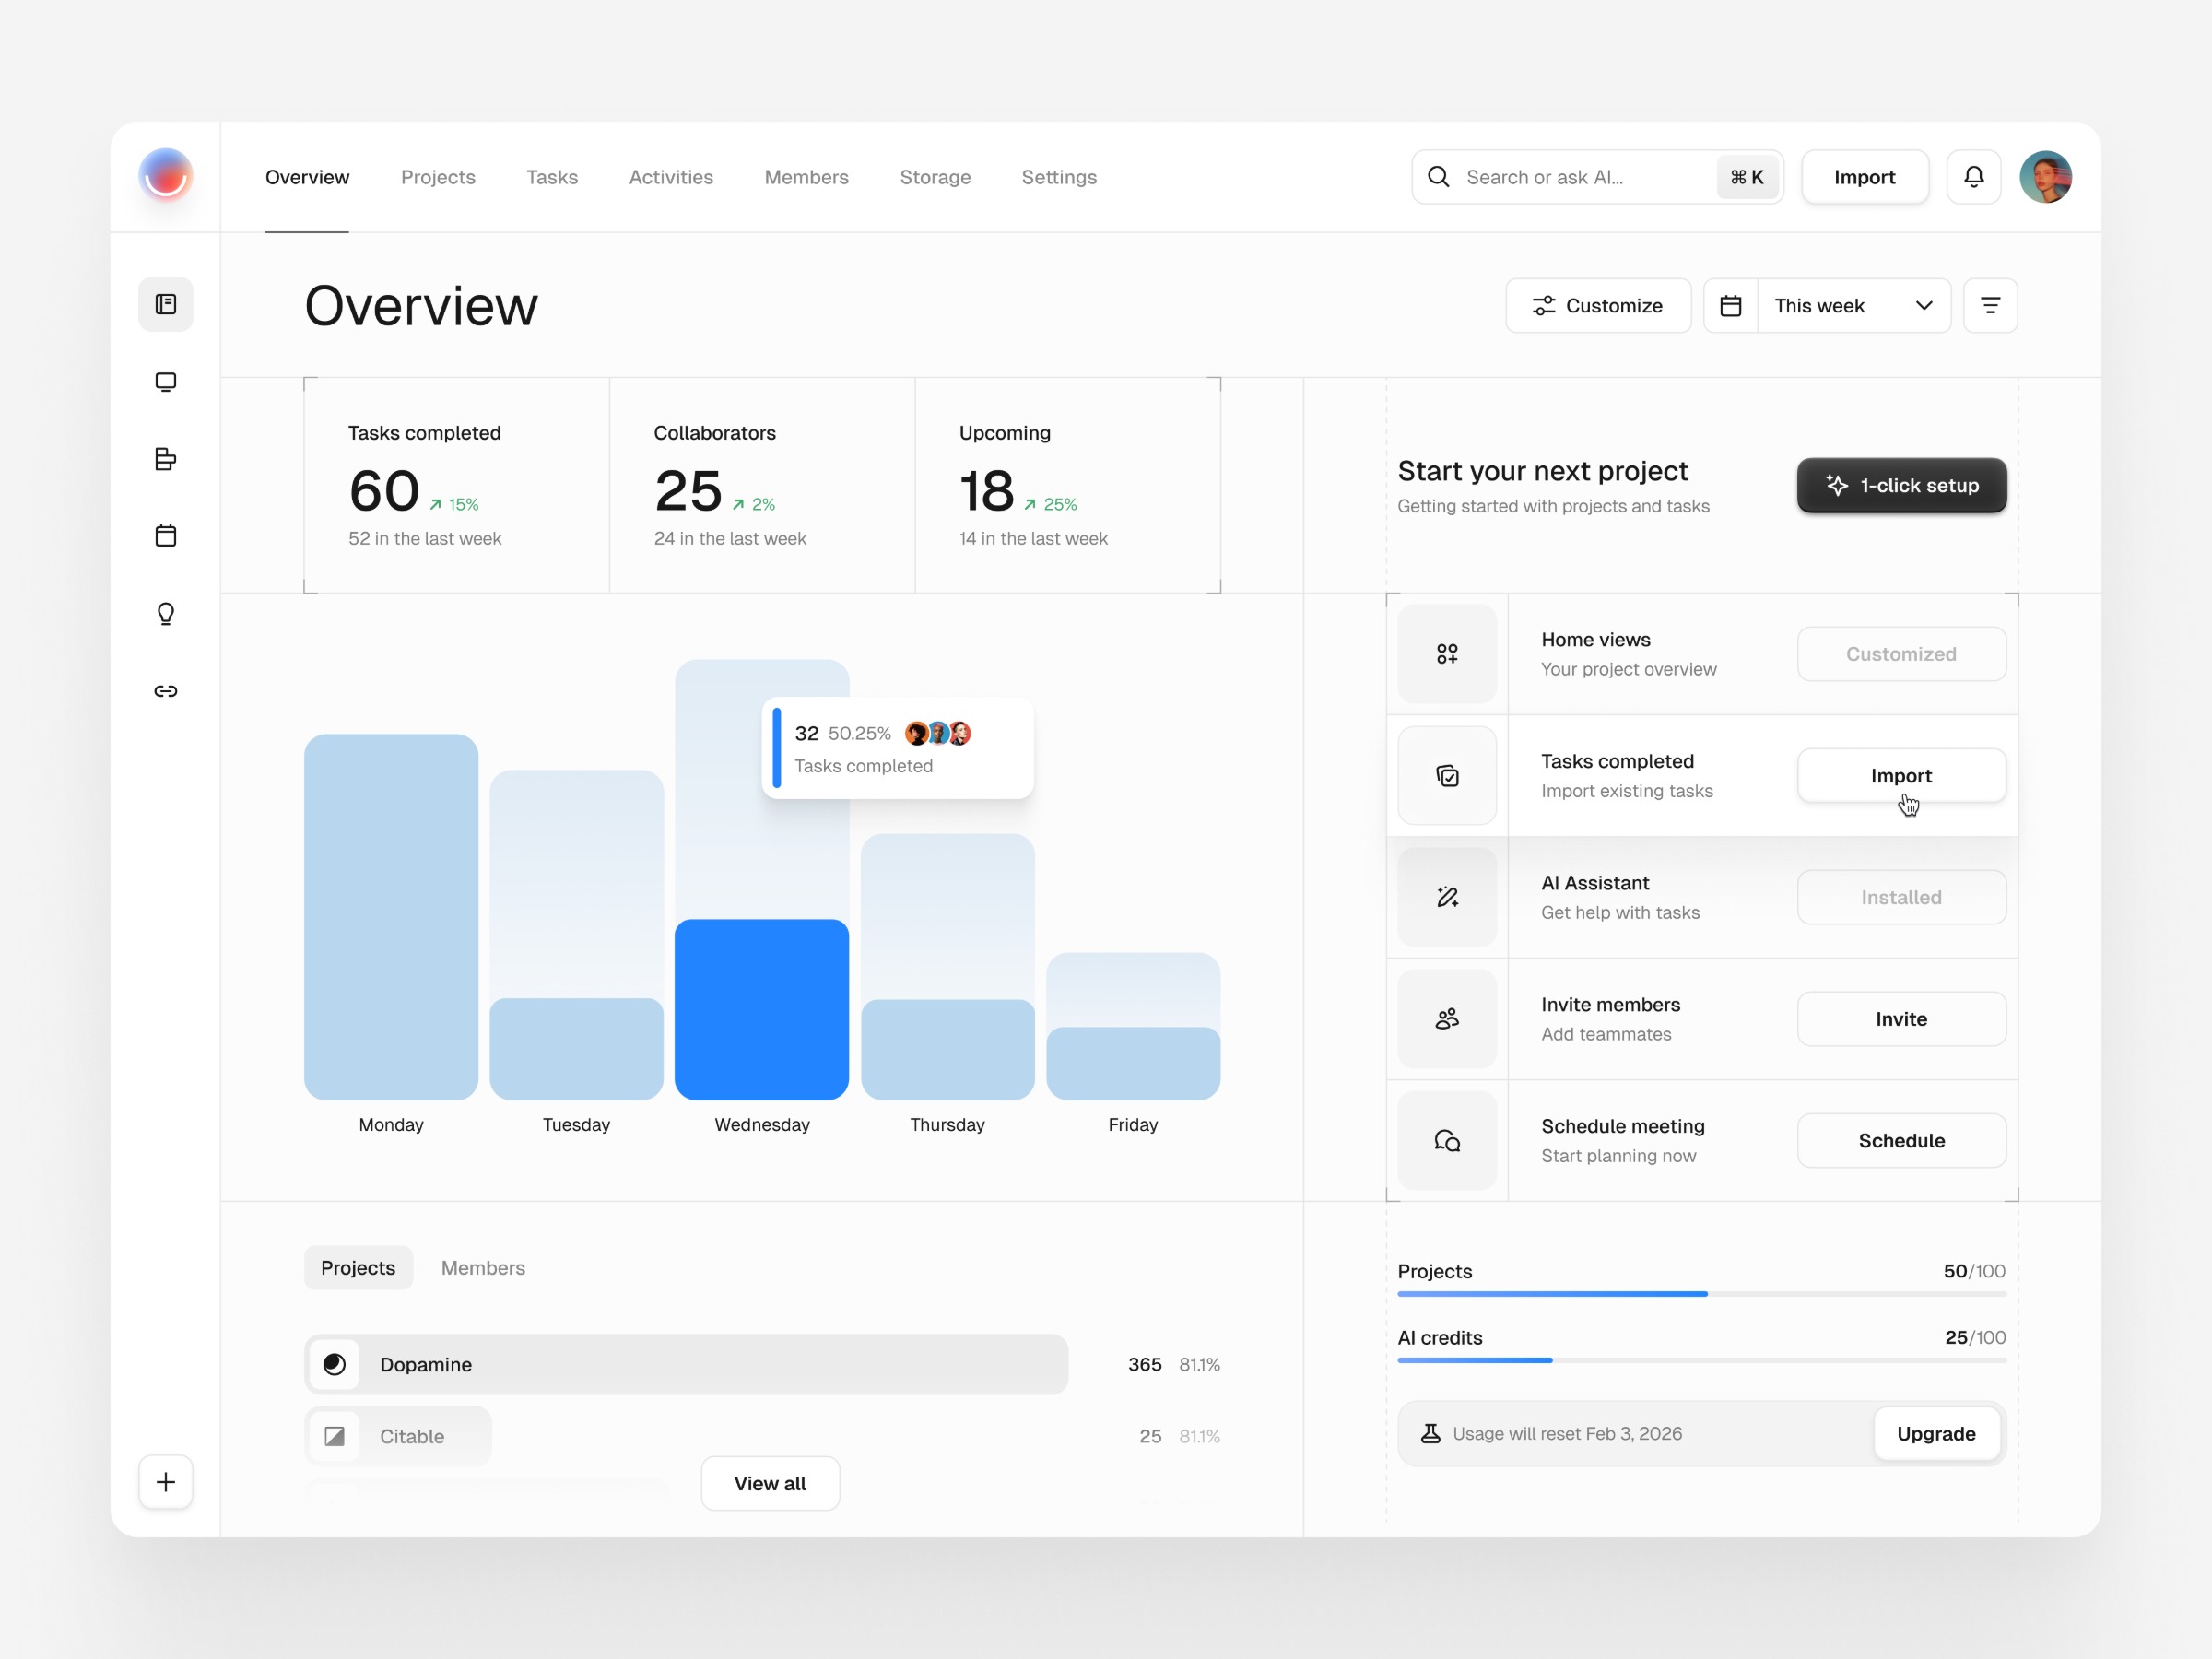Click the Projects usage progress bar

pos(1701,1294)
